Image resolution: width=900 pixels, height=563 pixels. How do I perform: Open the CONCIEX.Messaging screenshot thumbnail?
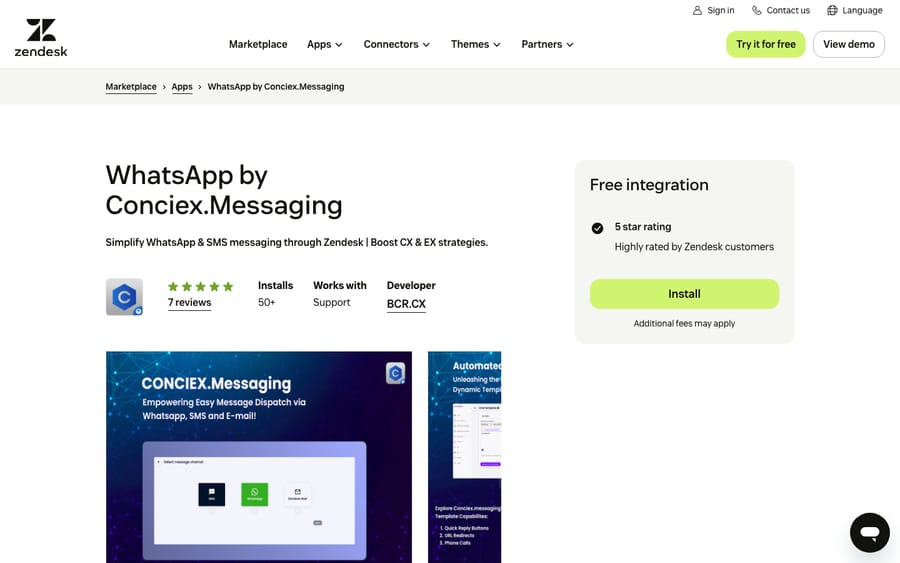(x=259, y=457)
